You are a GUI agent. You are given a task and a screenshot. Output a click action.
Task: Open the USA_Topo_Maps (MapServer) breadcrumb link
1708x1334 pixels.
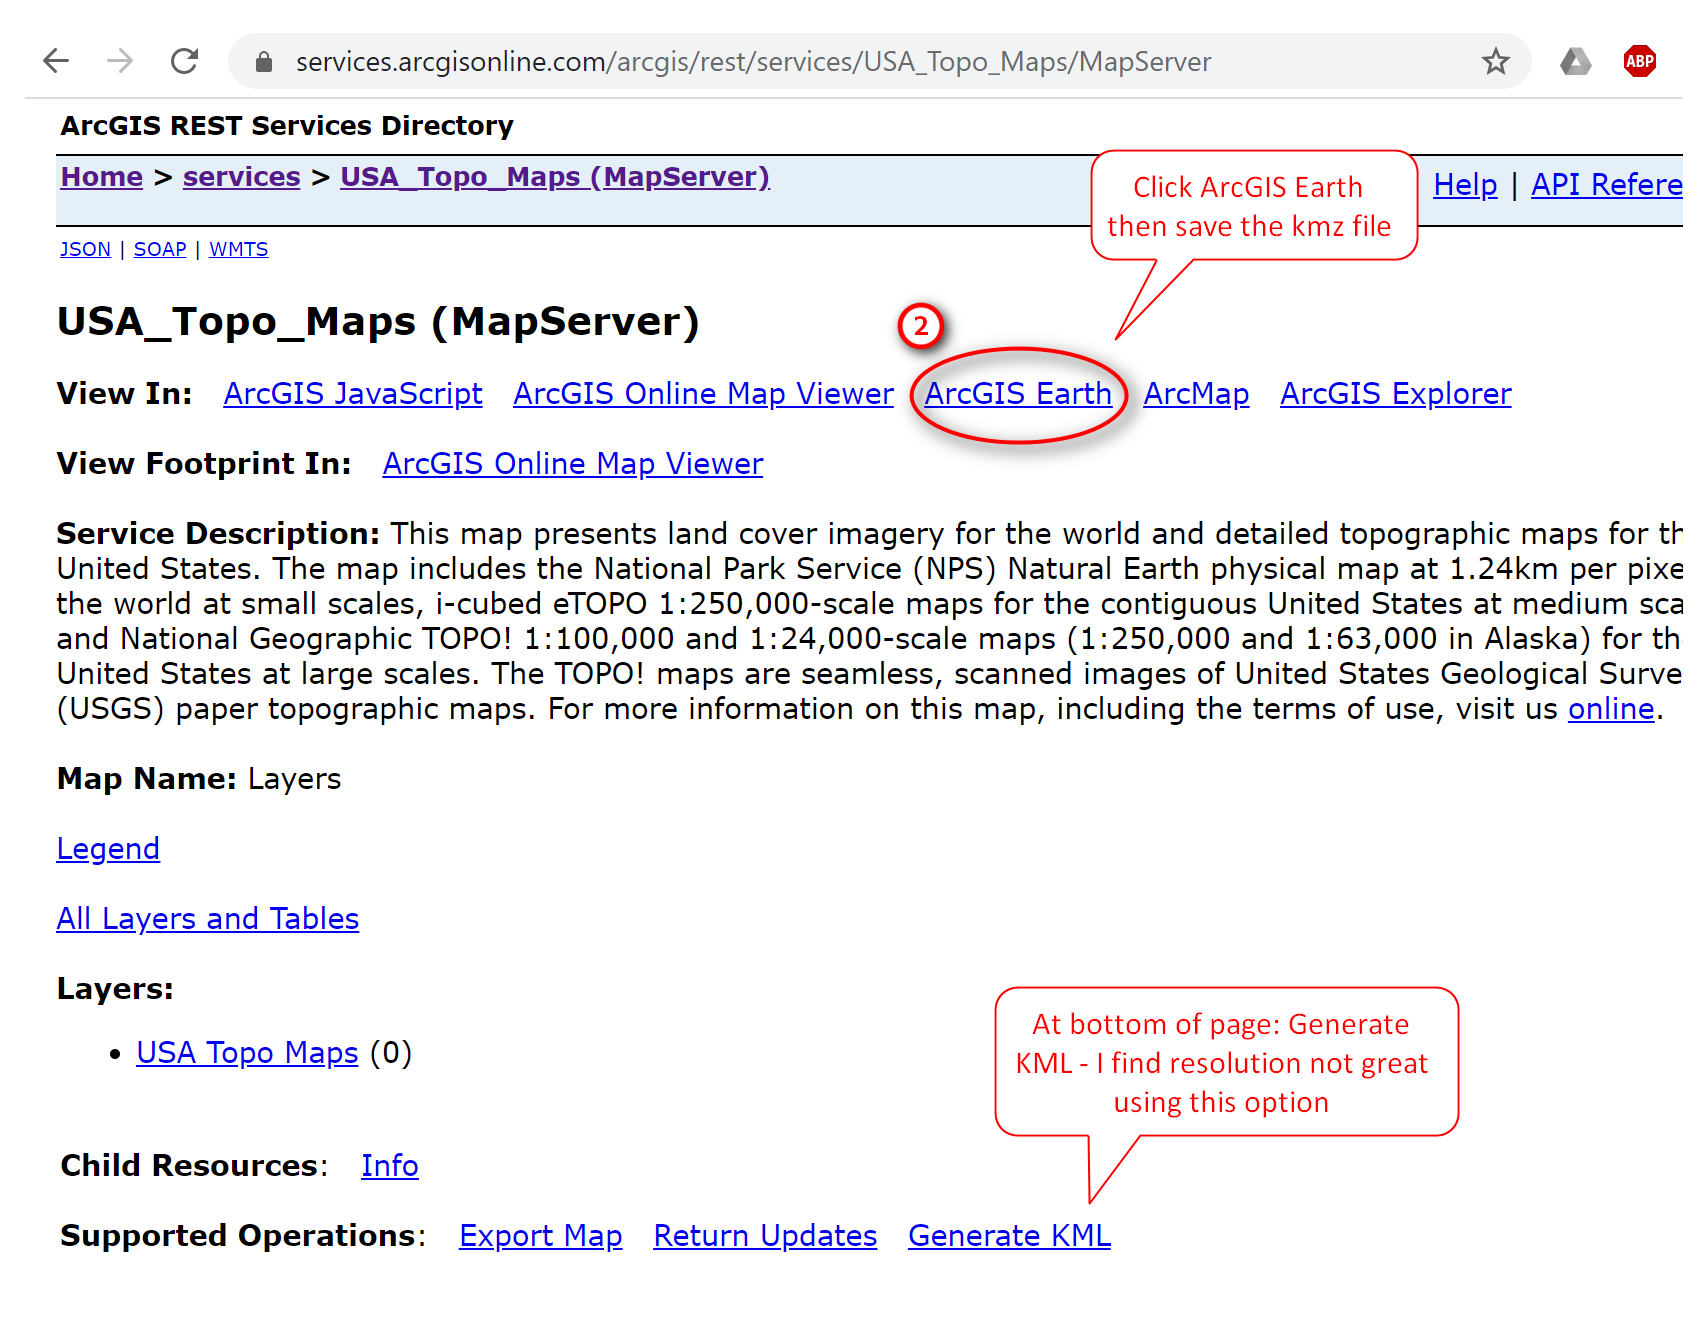tap(555, 177)
